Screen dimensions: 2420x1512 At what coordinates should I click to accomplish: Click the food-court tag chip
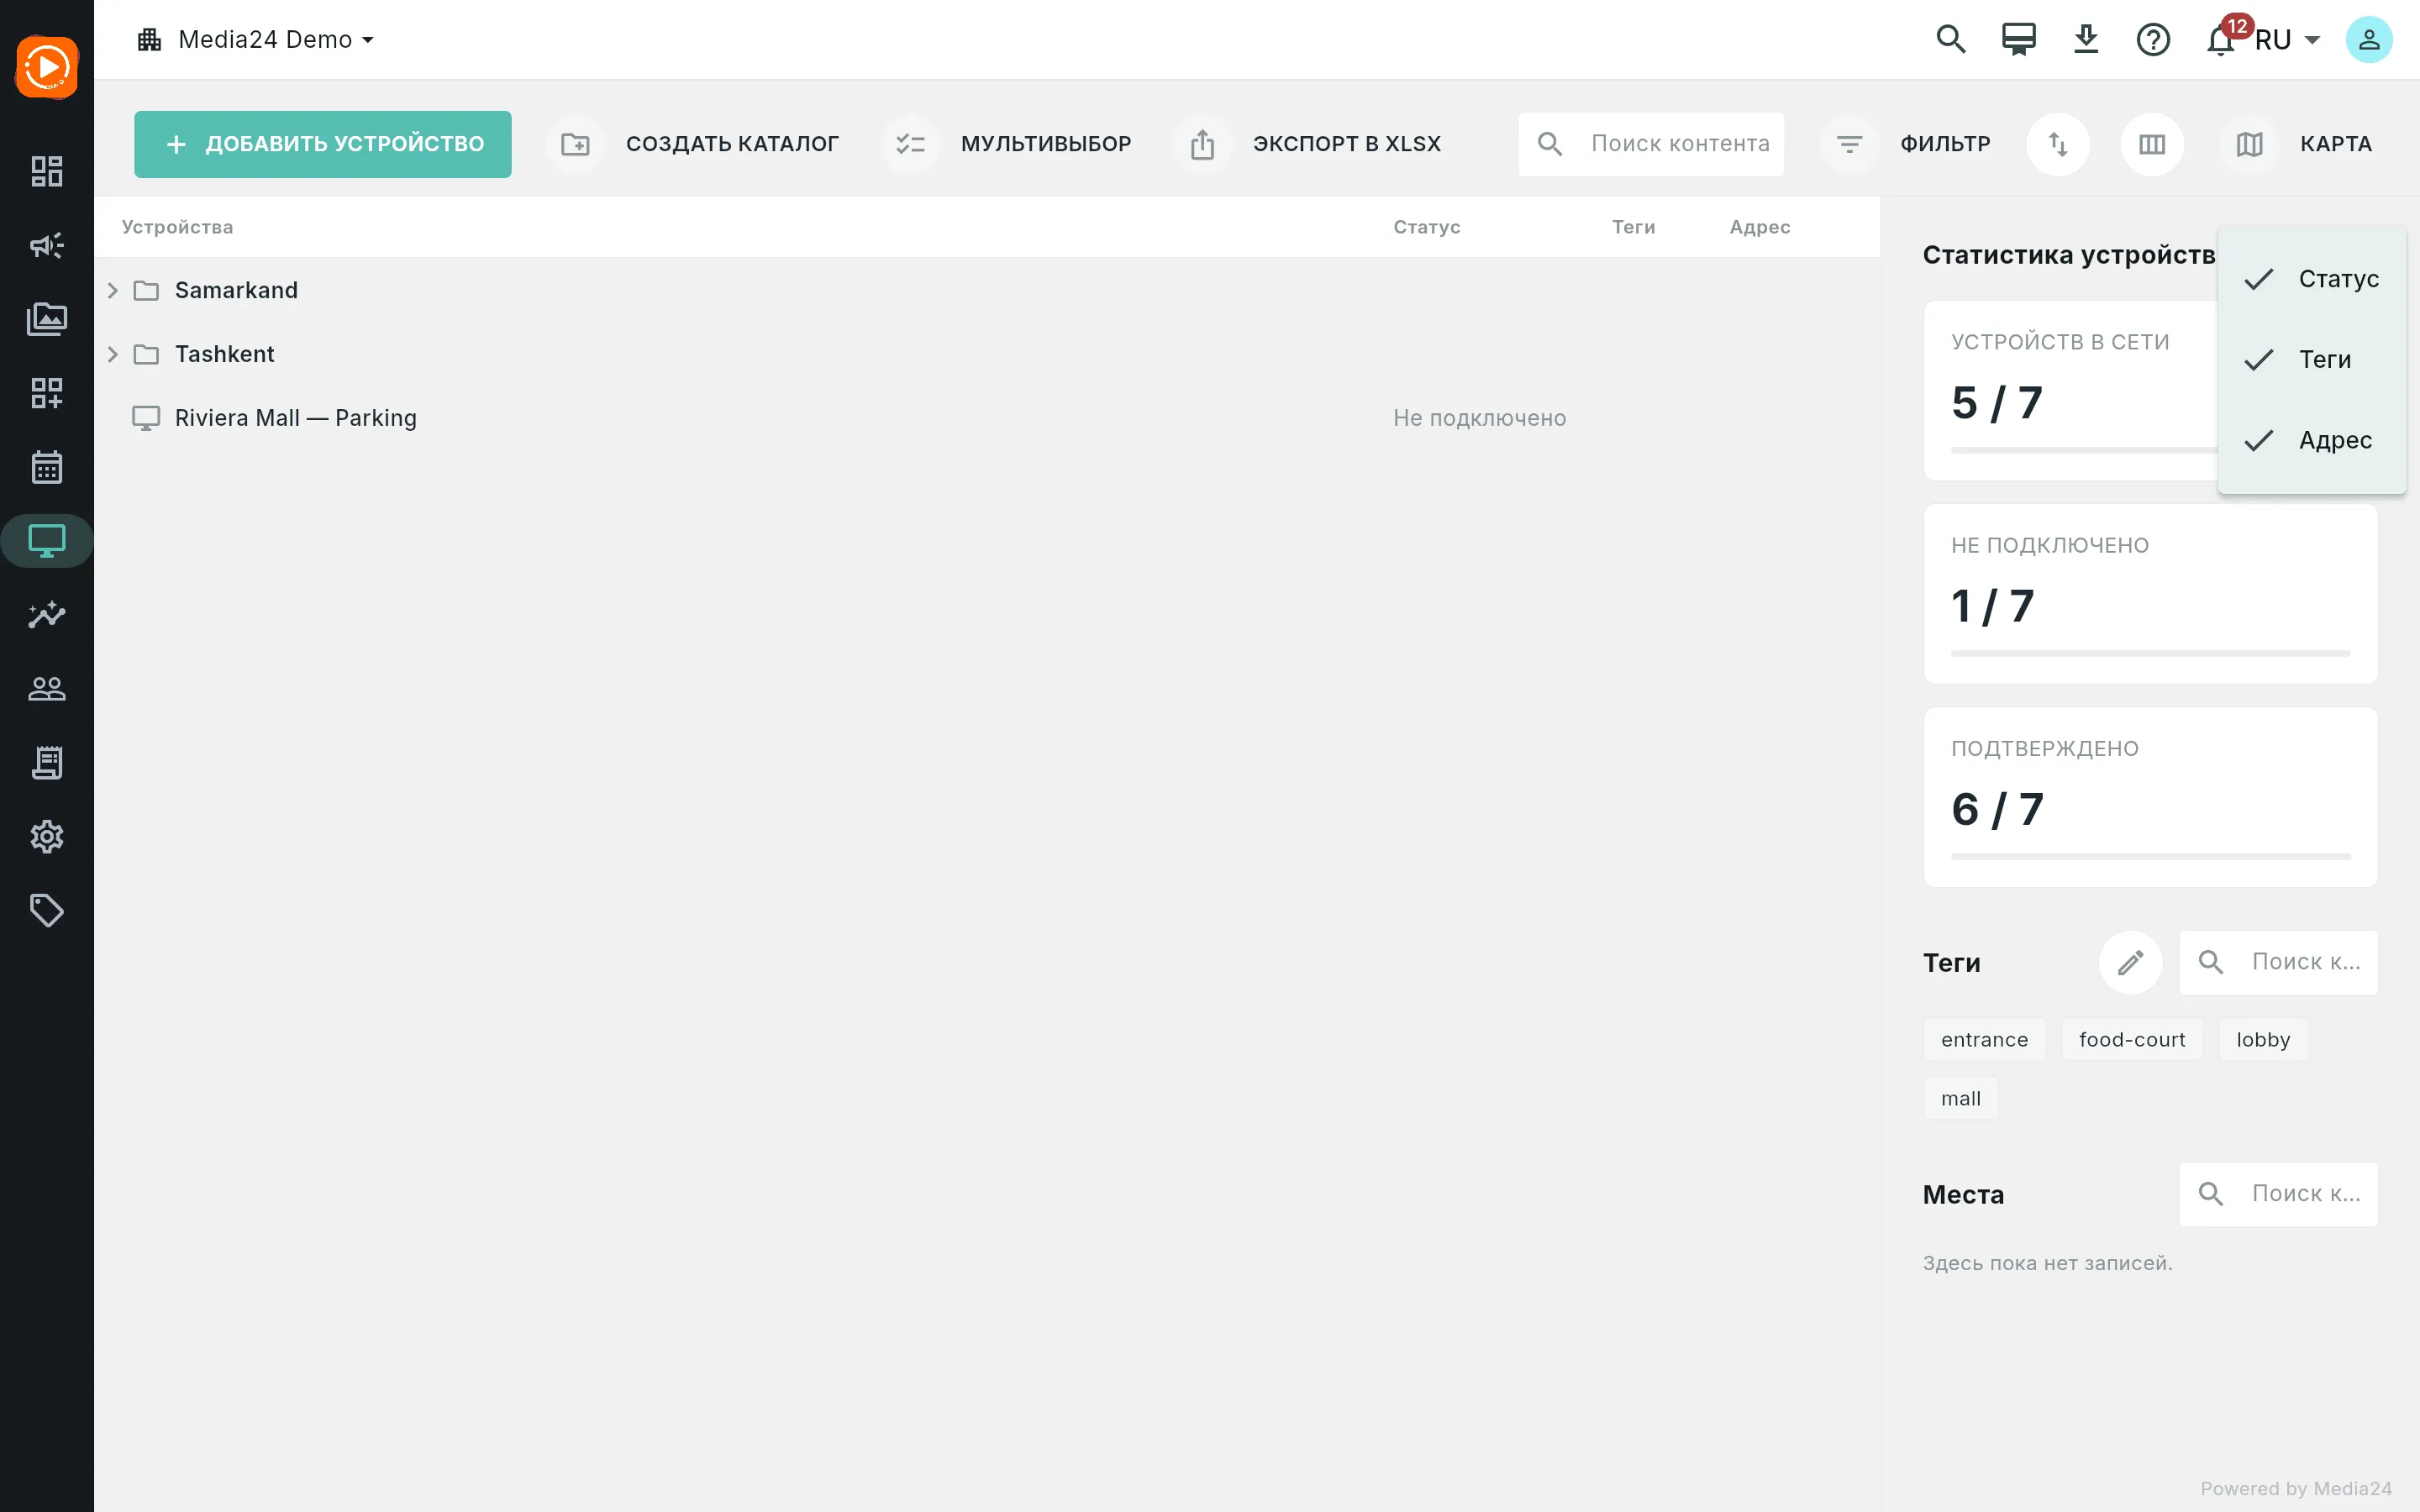[2132, 1040]
